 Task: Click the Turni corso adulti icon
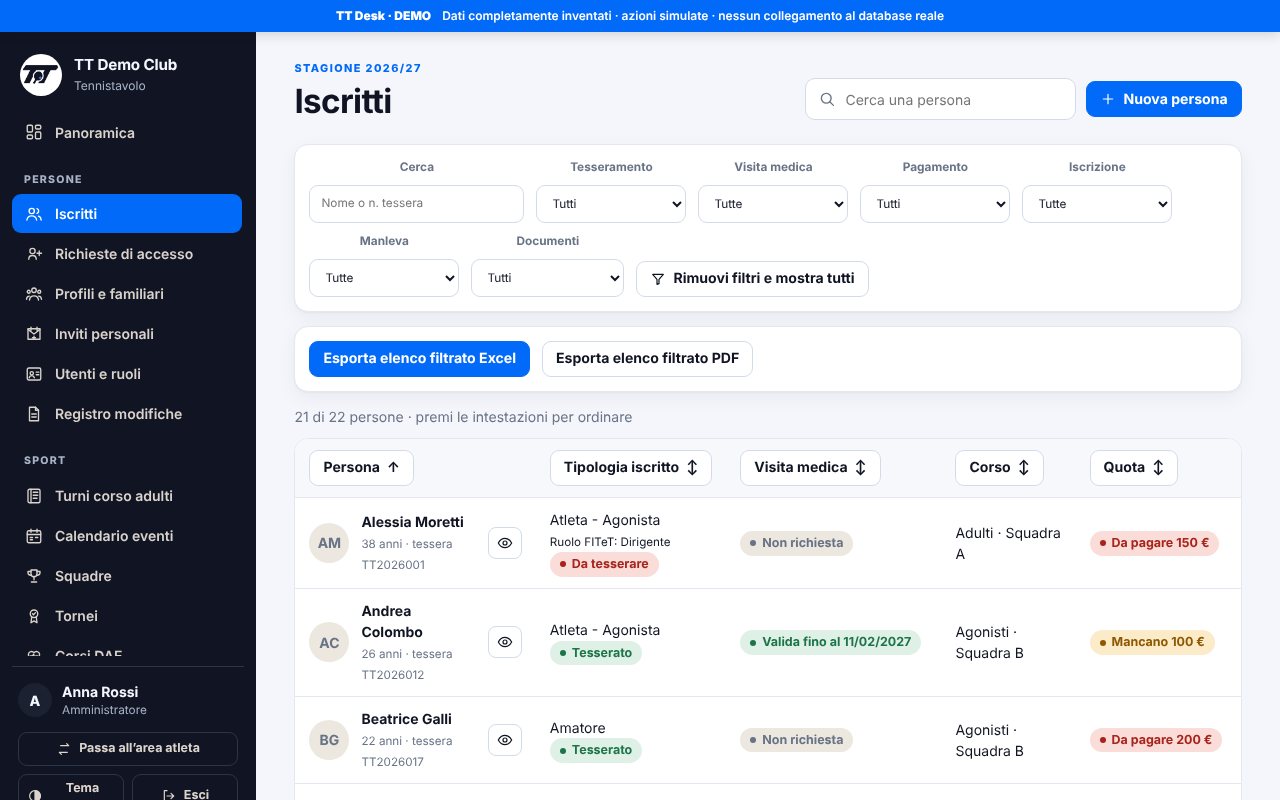[x=34, y=496]
